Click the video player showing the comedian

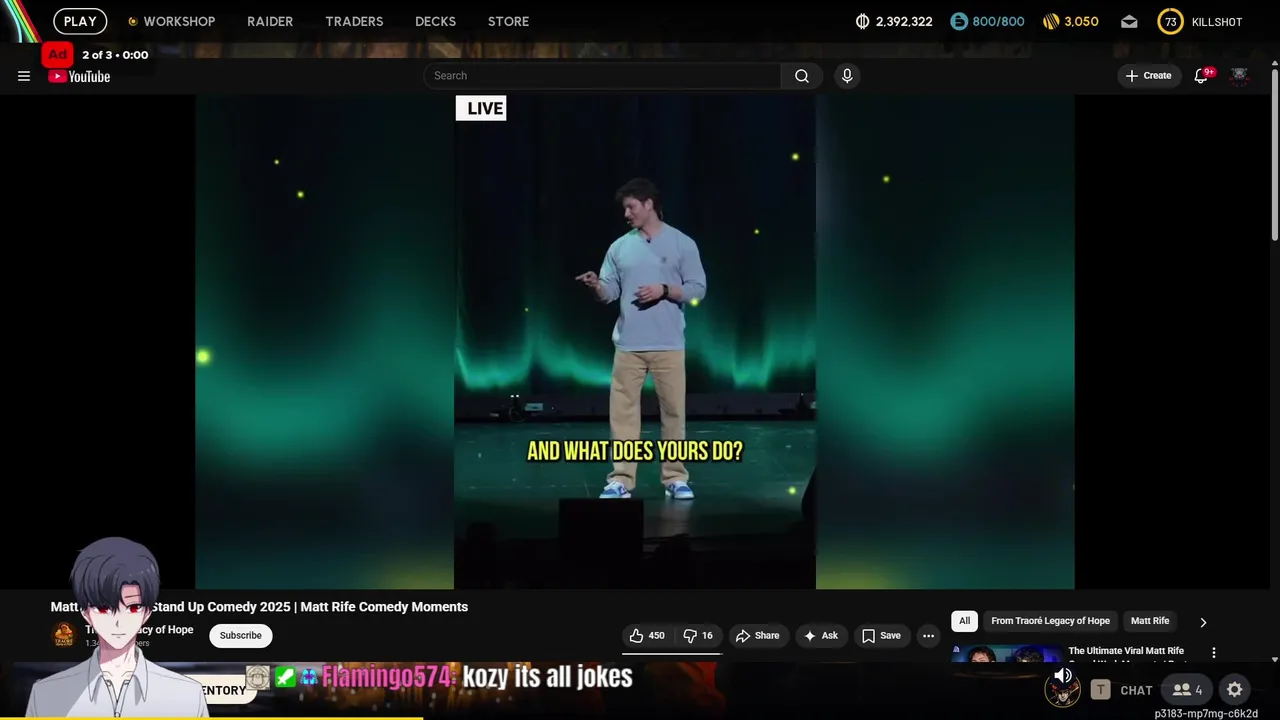coord(635,342)
